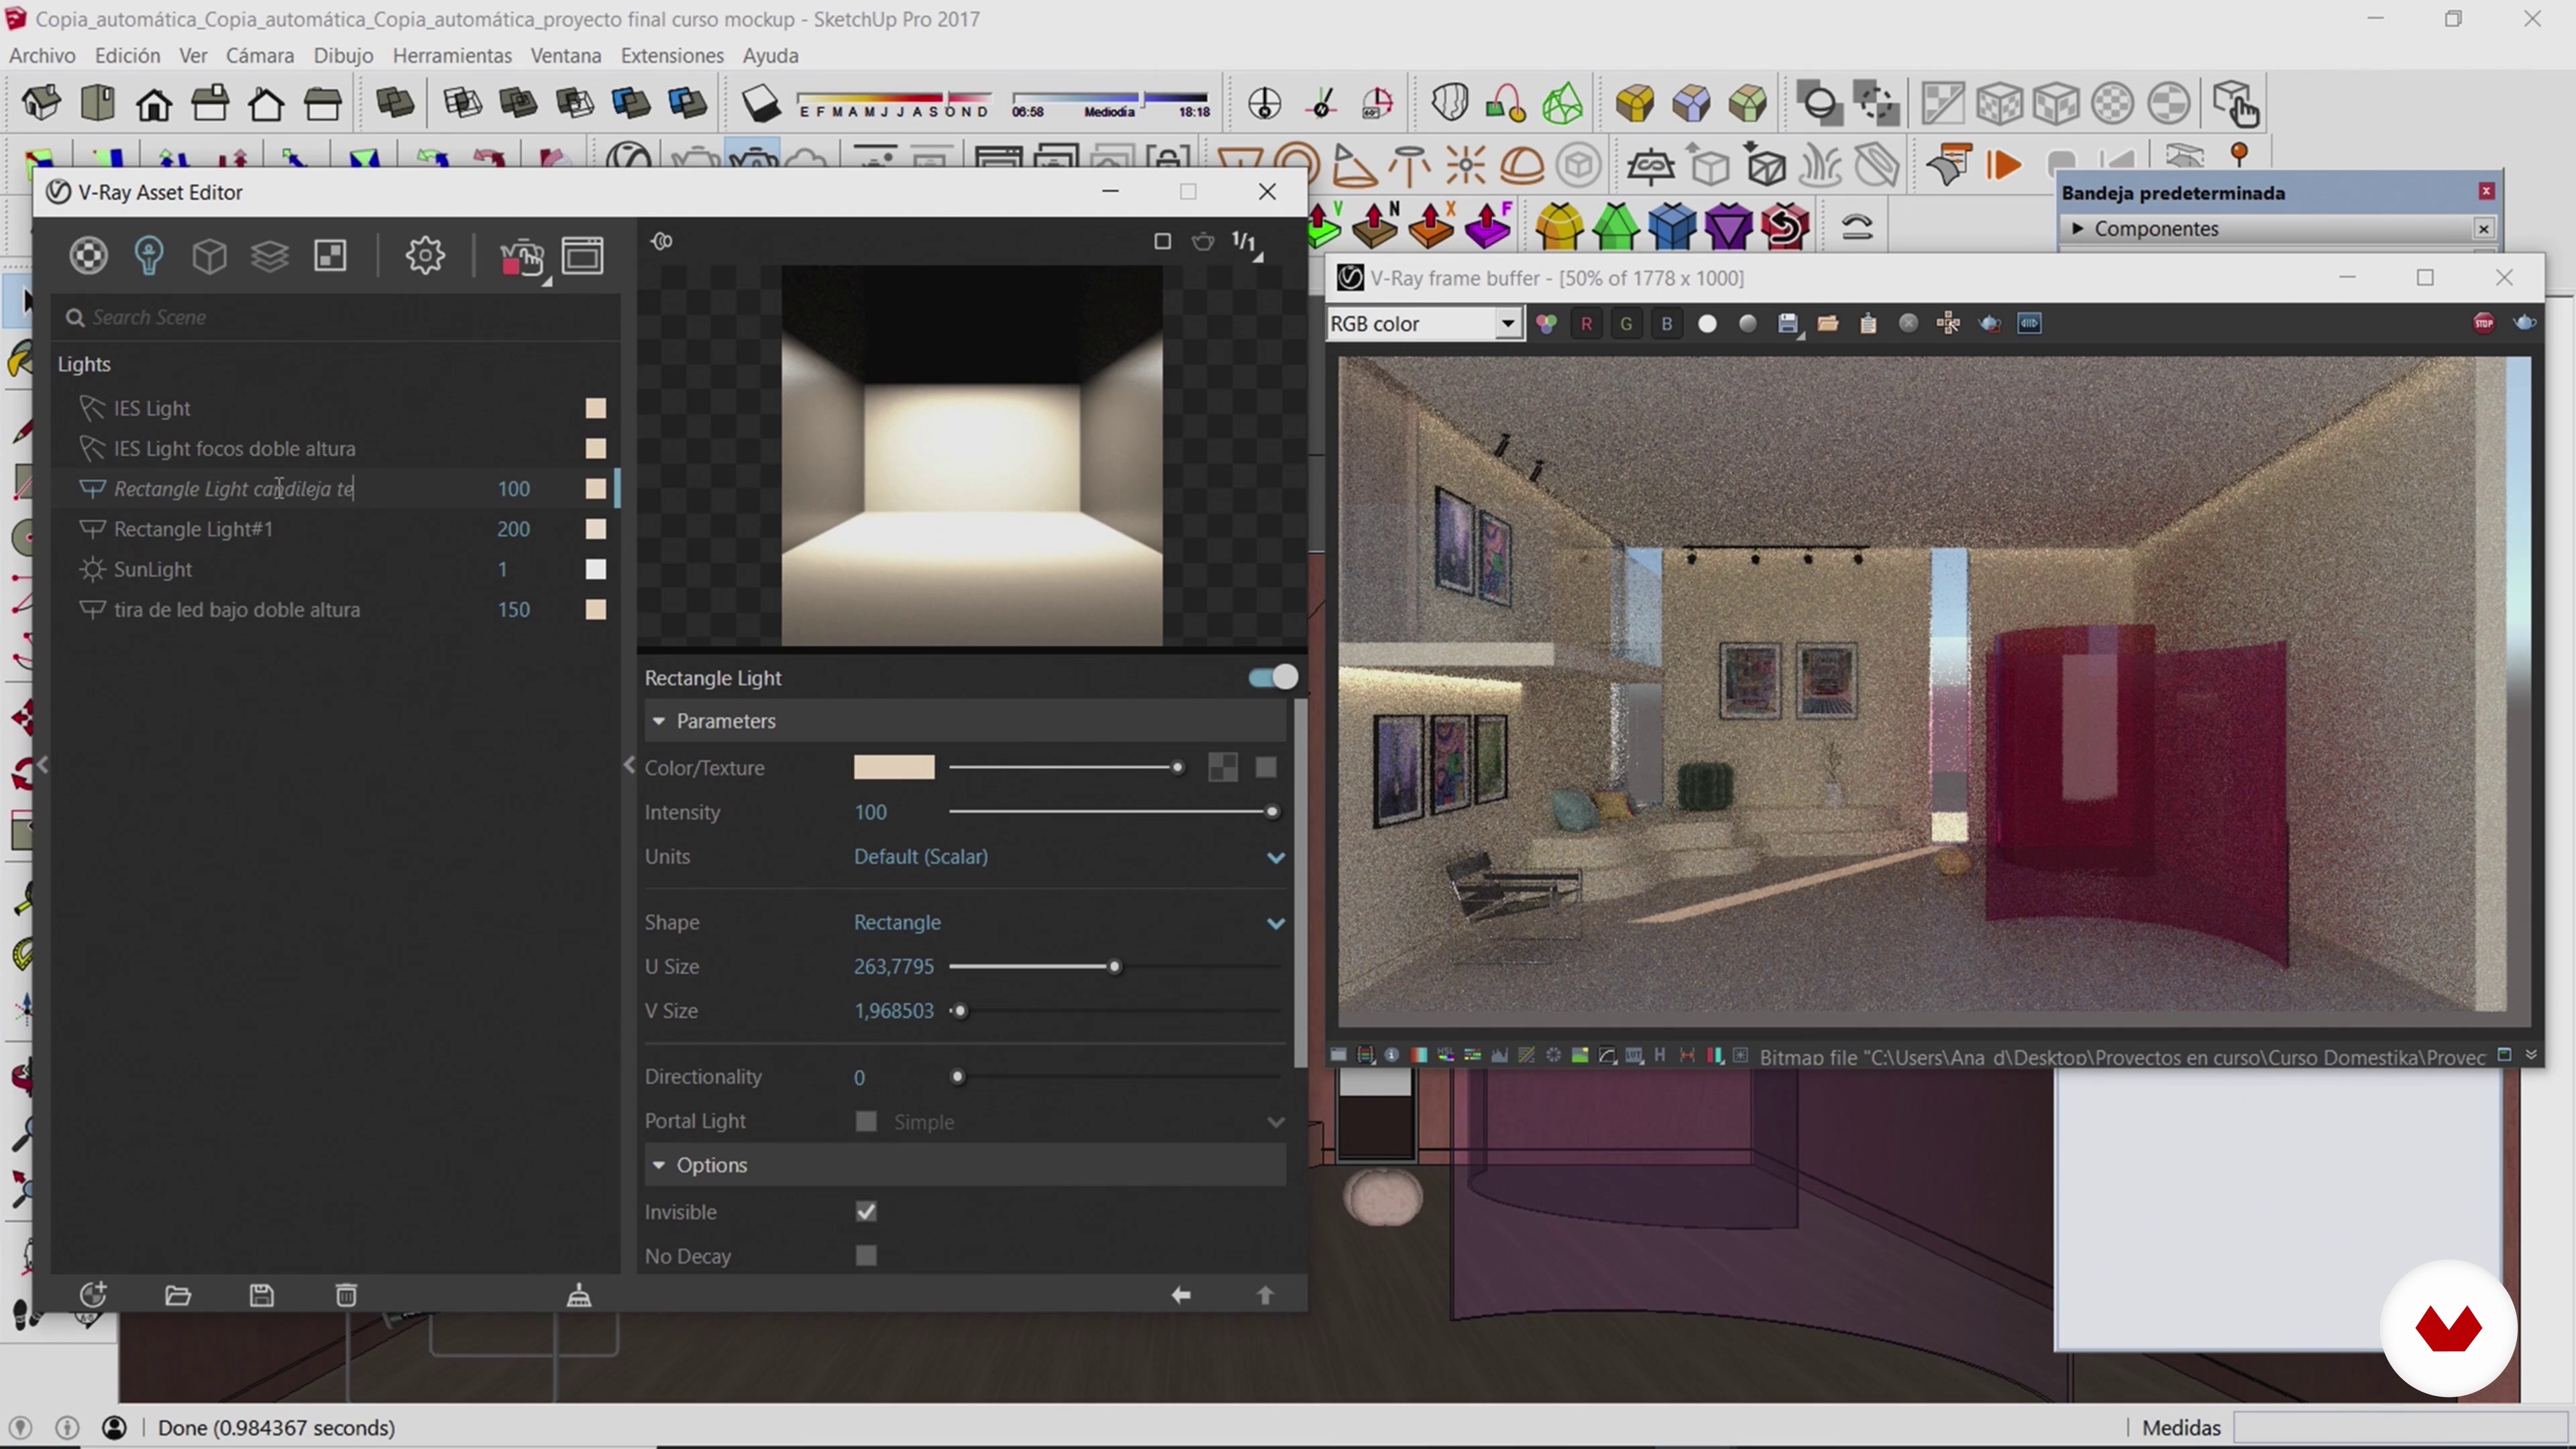This screenshot has width=2576, height=1449.
Task: Toggle IES Light row enable swatch
Action: click(596, 408)
